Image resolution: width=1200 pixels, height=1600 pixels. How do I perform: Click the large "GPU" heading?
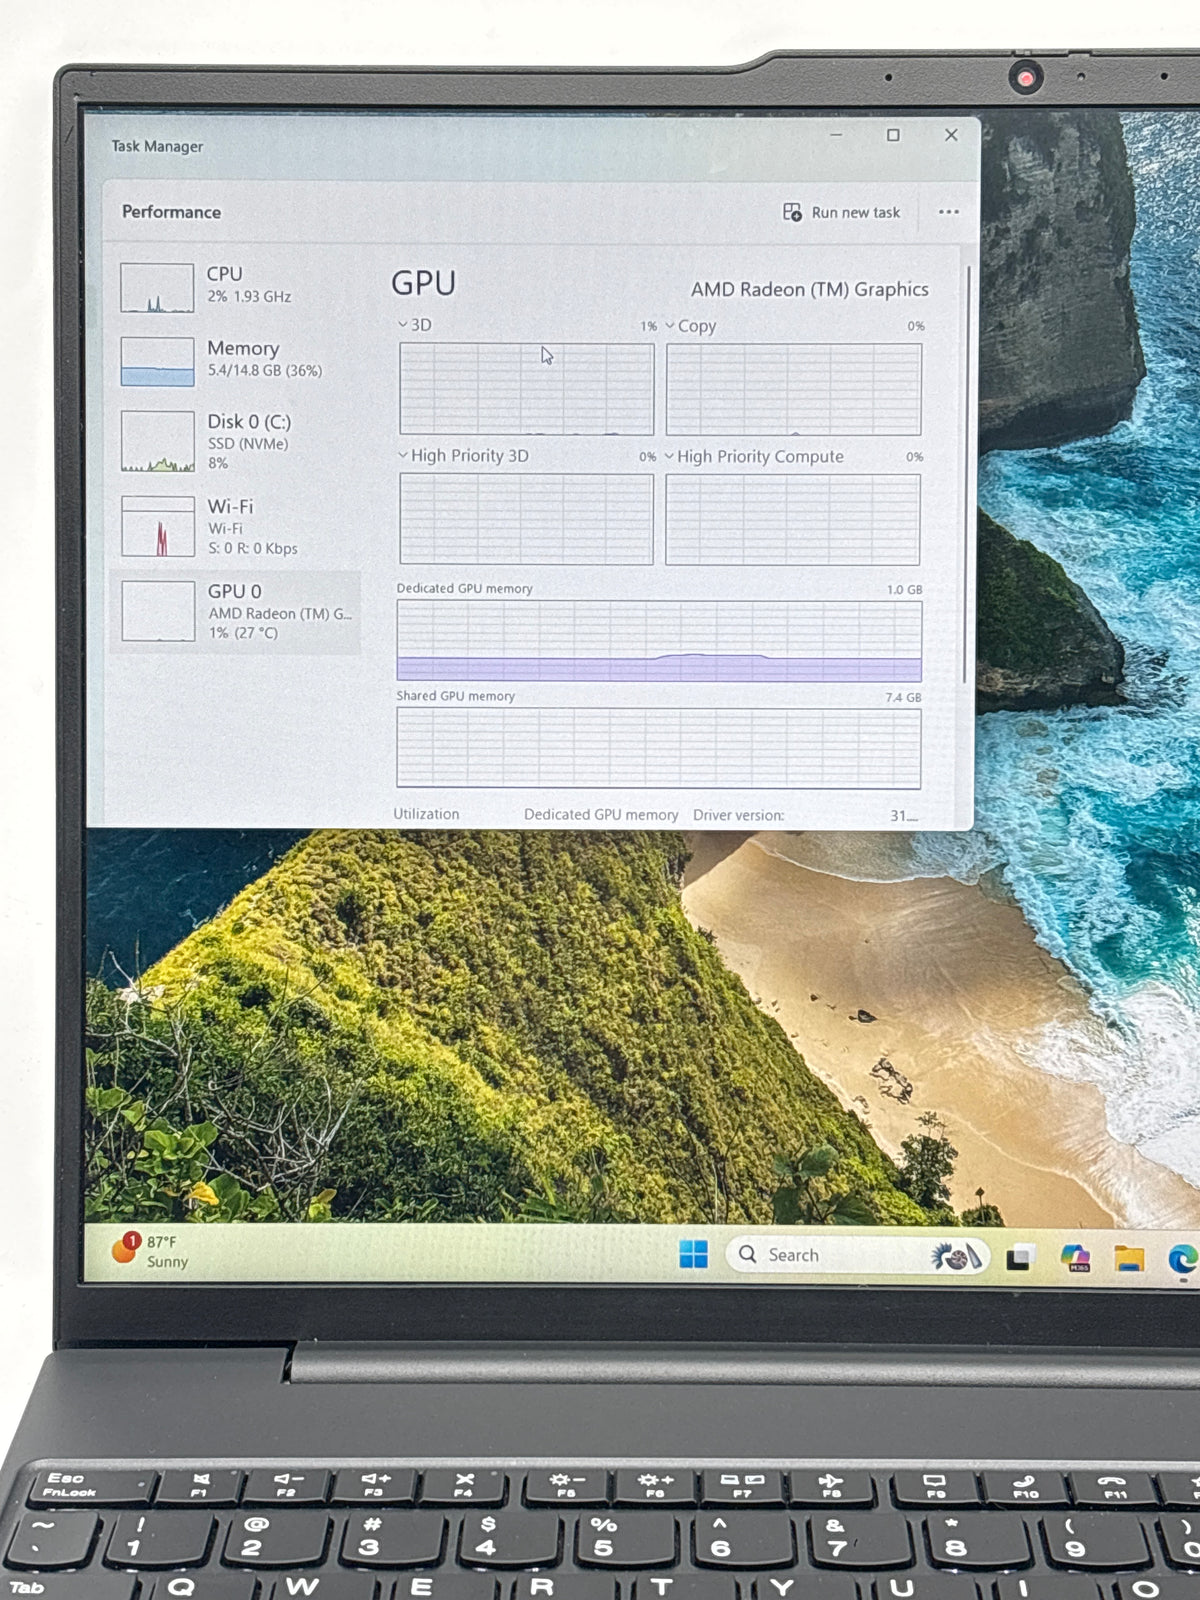[x=423, y=283]
